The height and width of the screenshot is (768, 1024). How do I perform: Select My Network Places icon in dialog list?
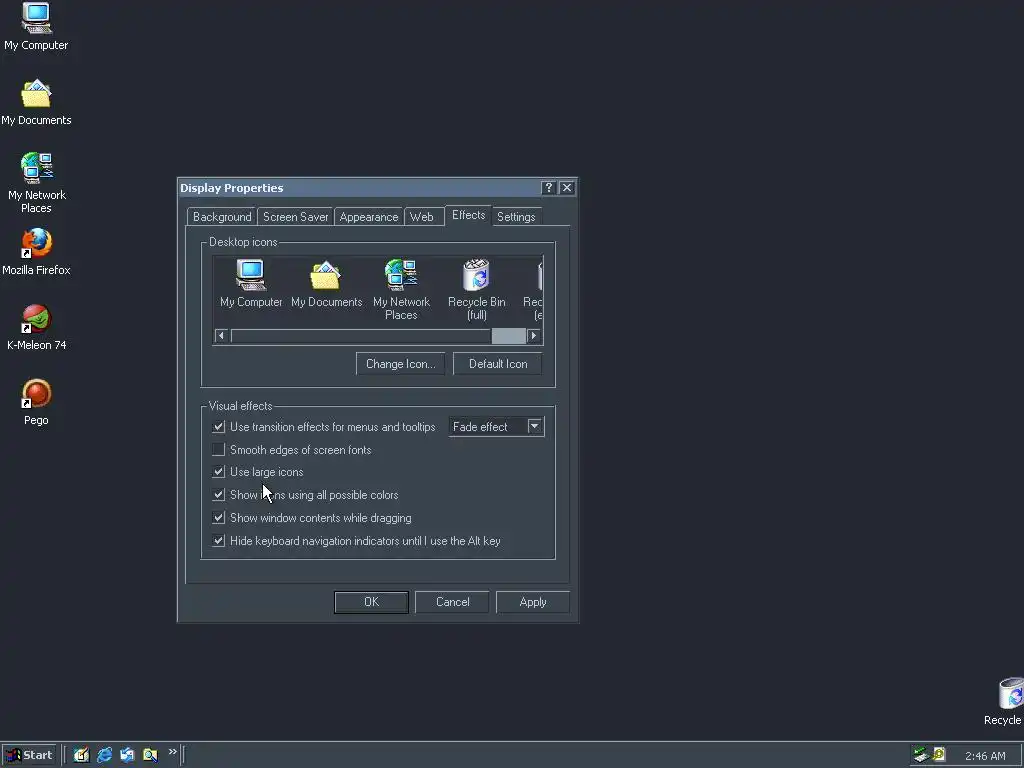(401, 289)
